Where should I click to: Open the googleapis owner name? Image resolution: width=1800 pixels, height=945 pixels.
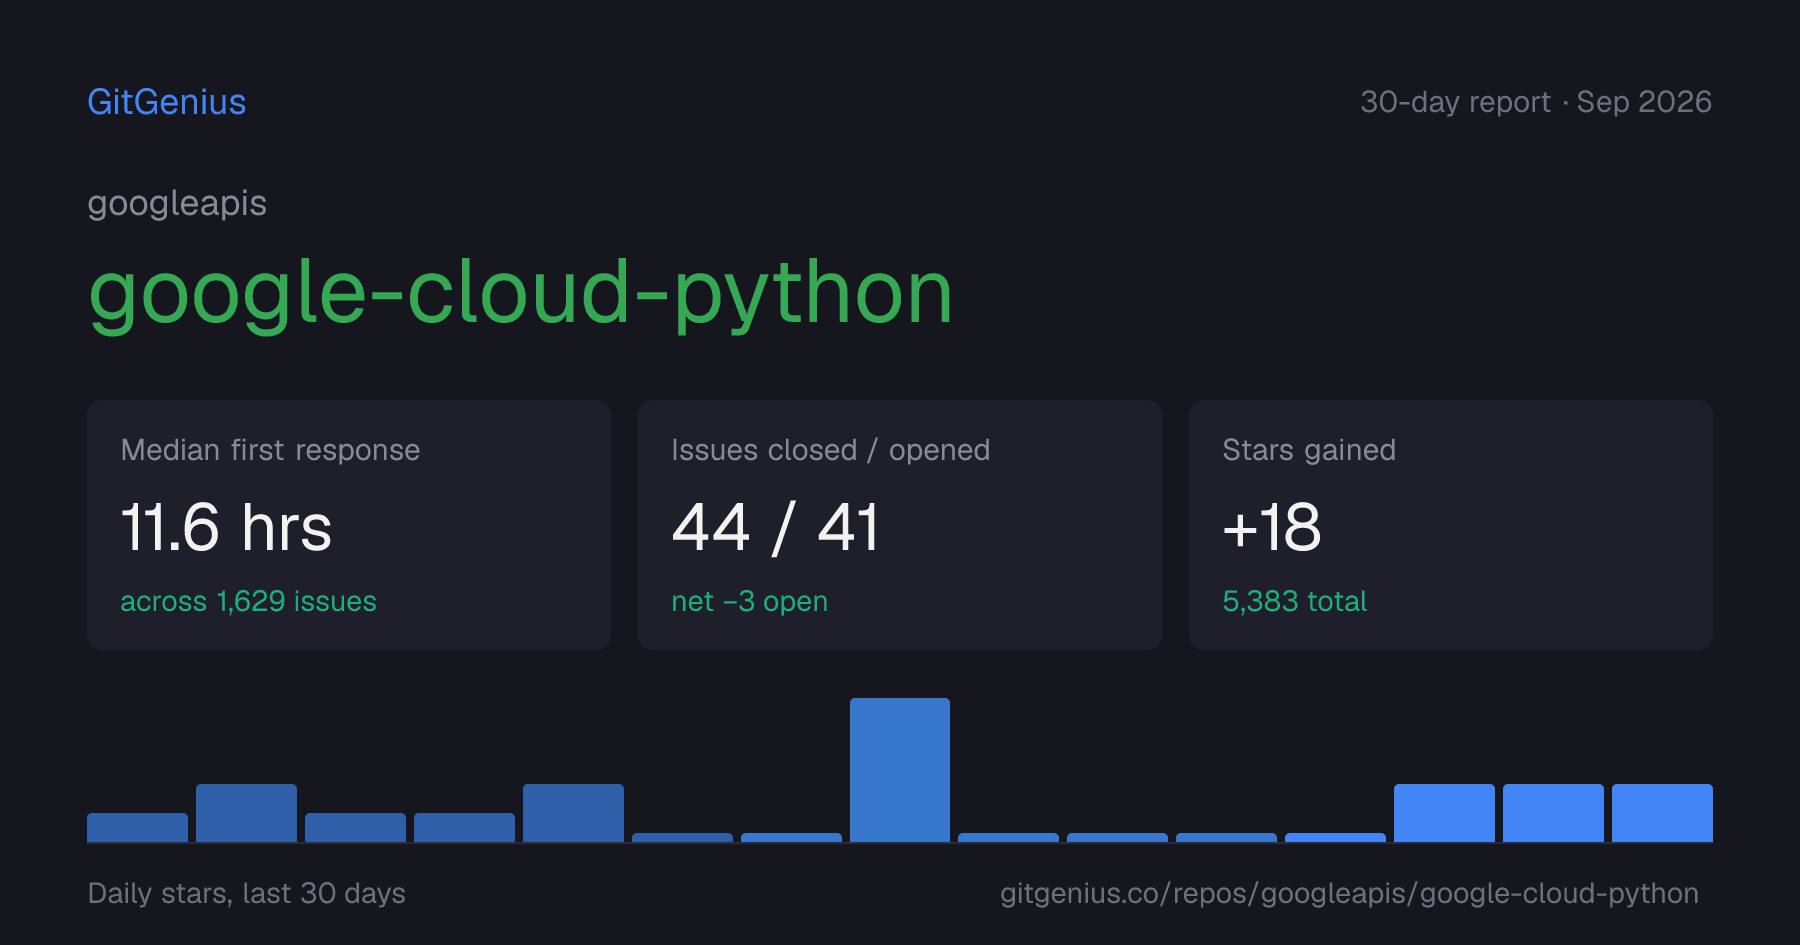pos(177,204)
